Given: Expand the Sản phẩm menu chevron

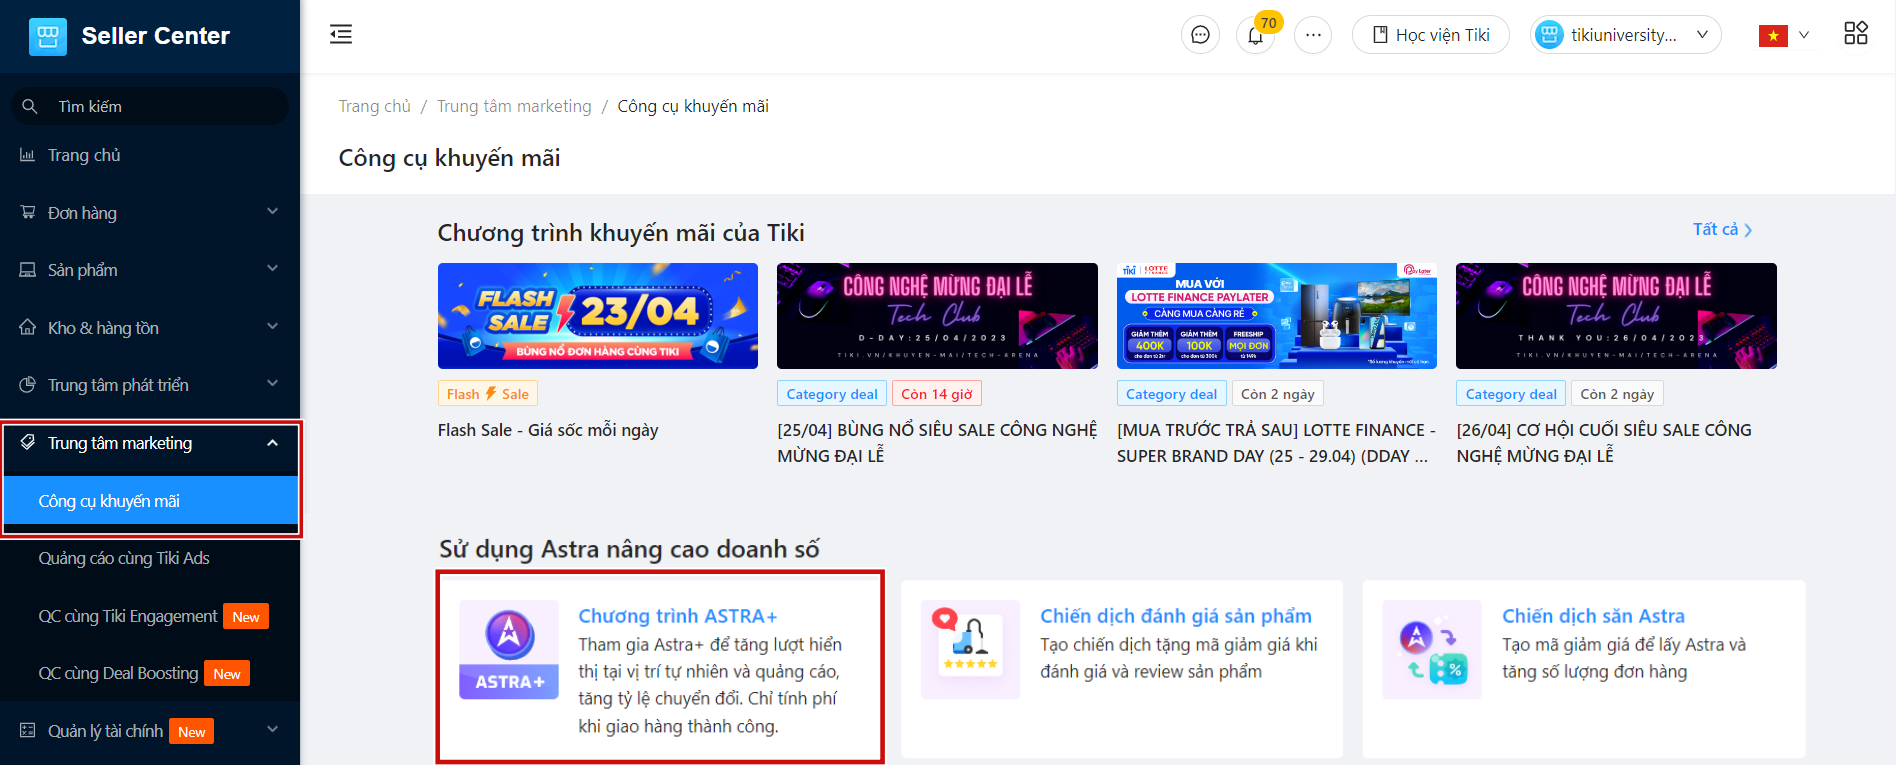Looking at the screenshot, I should click(x=272, y=268).
